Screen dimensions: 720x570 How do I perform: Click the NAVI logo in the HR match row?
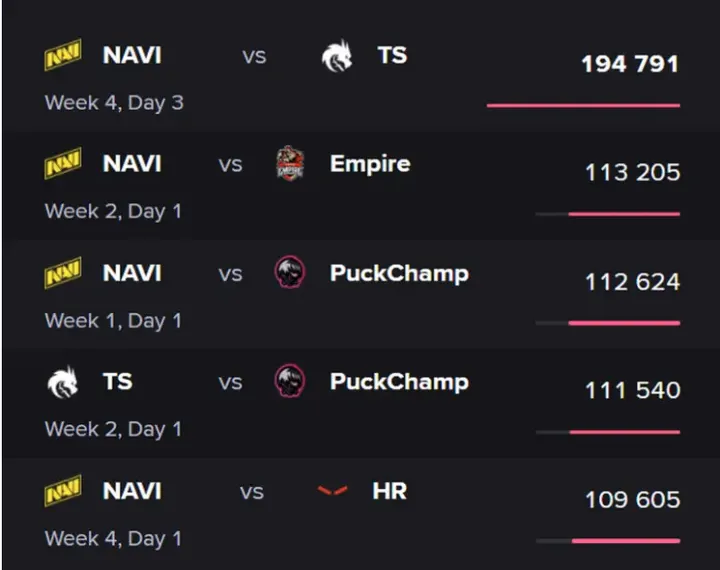click(63, 491)
